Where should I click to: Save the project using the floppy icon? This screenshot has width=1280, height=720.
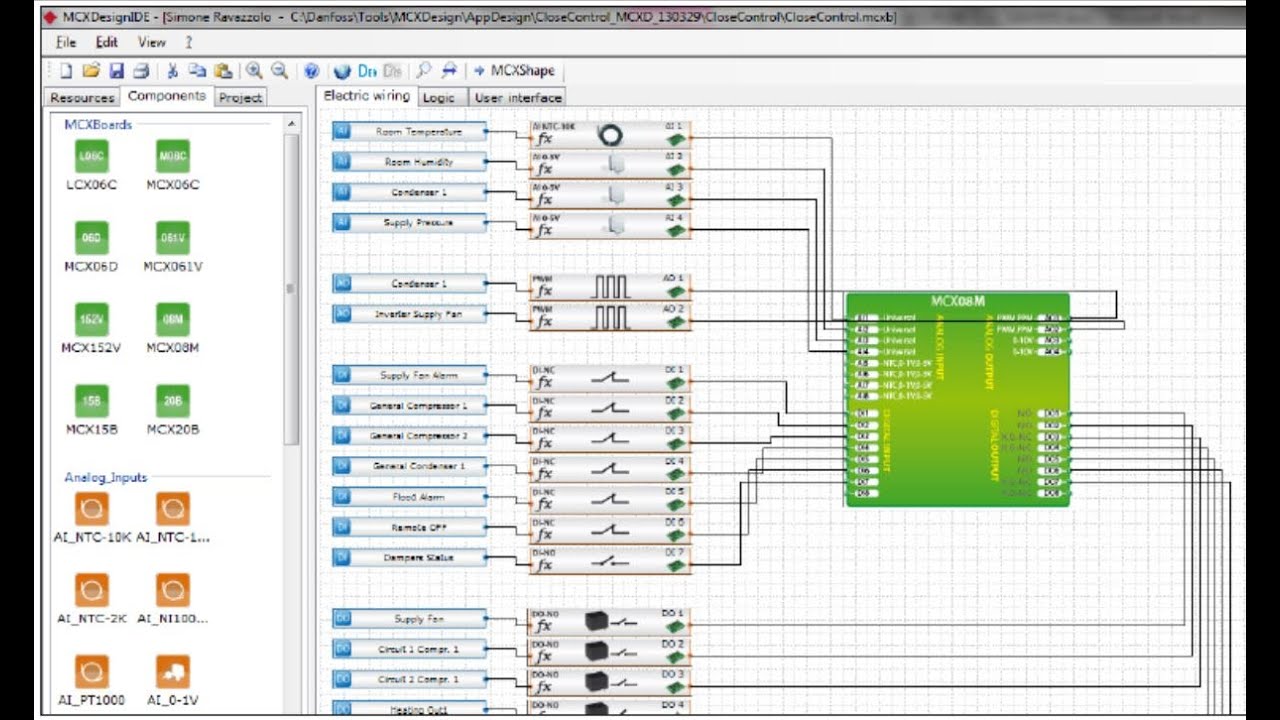[116, 70]
